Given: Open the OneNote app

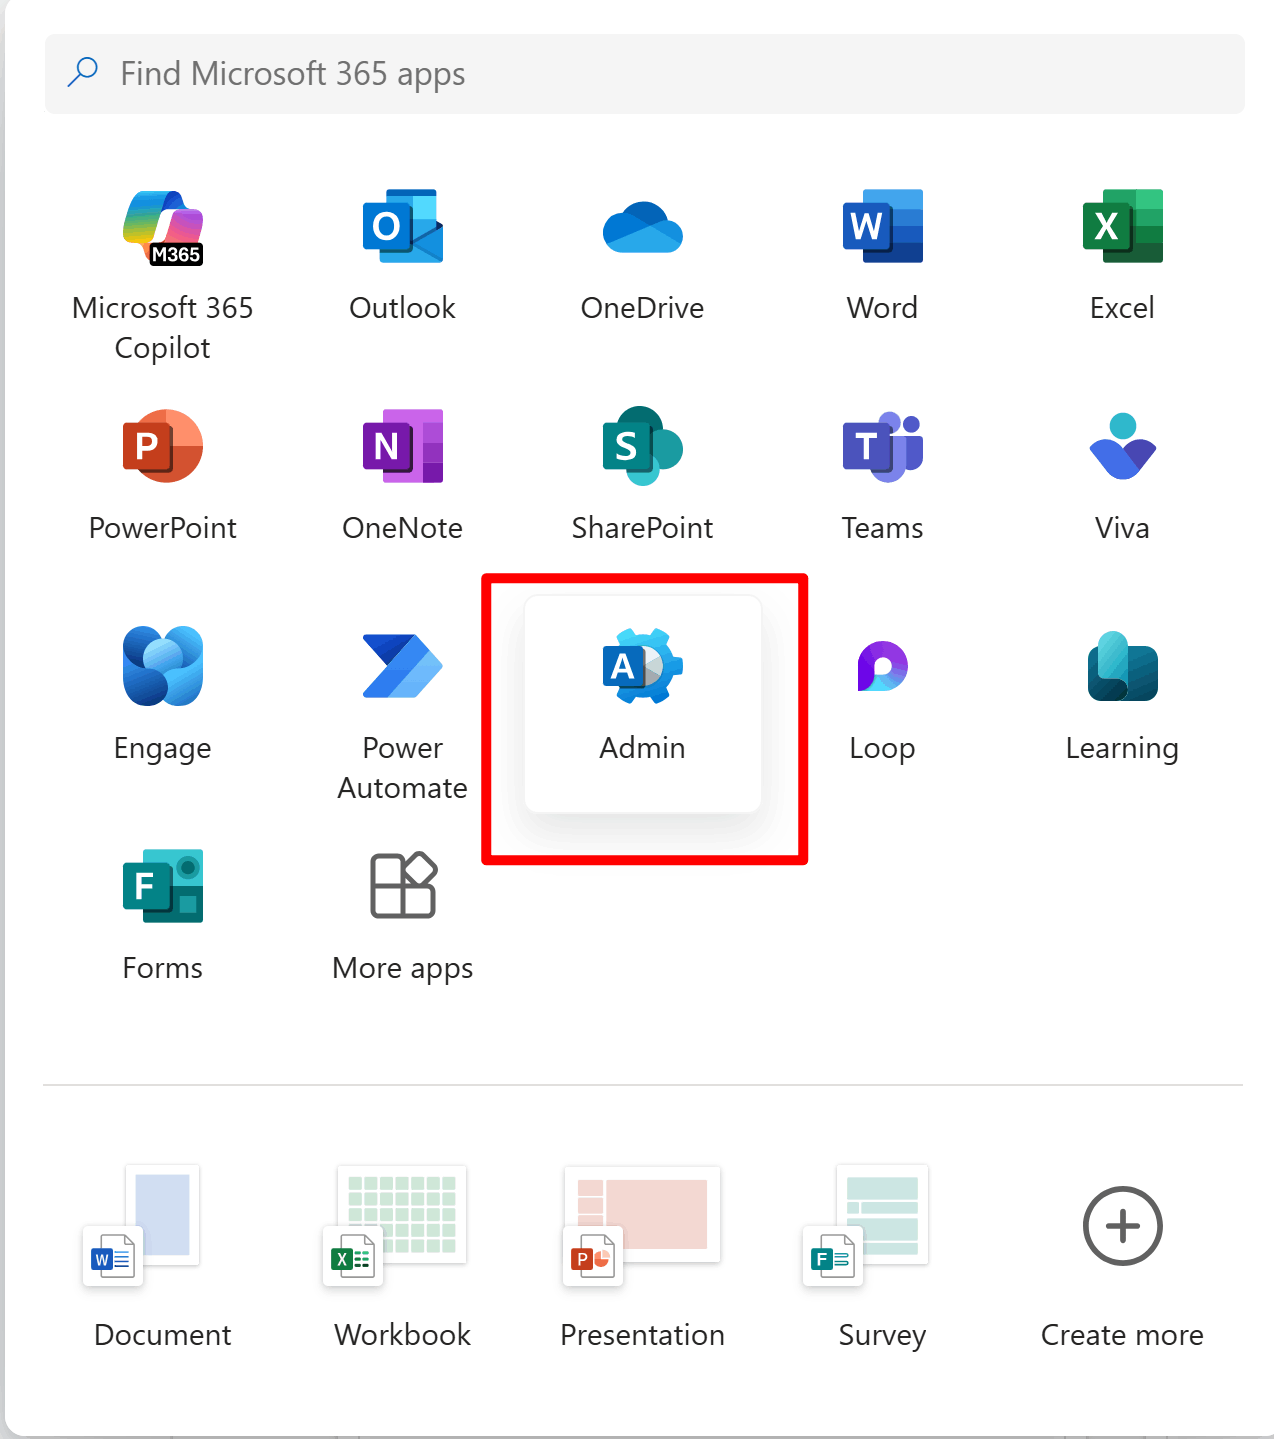Looking at the screenshot, I should click(403, 475).
